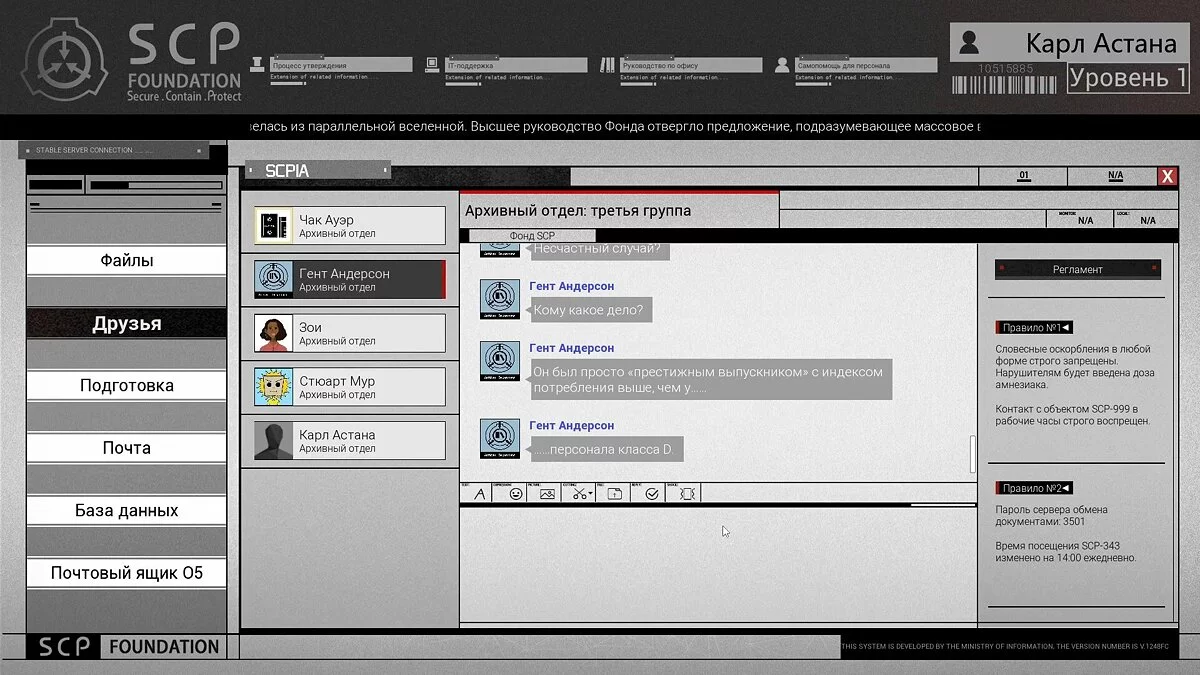Click the checkmark notify icon in toolbar
Viewport: 1200px width, 675px height.
[651, 494]
